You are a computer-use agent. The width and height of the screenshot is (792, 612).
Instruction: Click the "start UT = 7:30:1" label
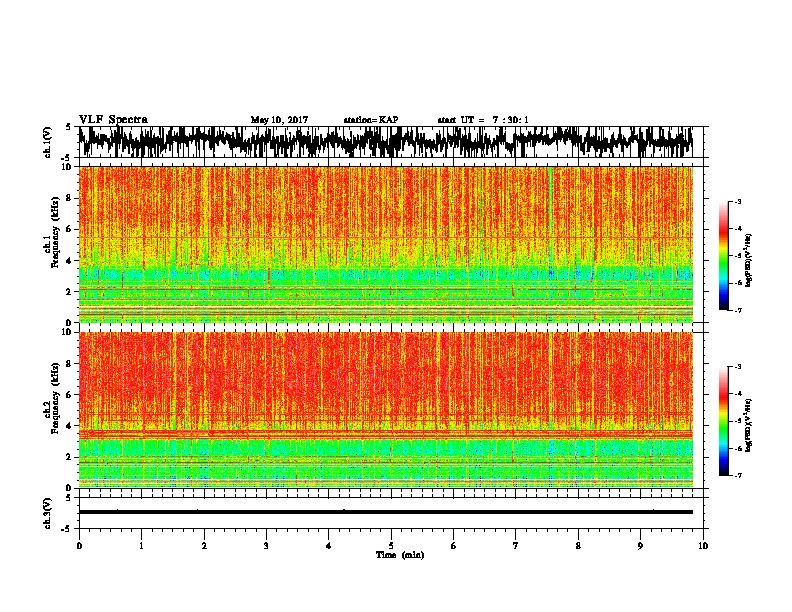click(x=483, y=120)
